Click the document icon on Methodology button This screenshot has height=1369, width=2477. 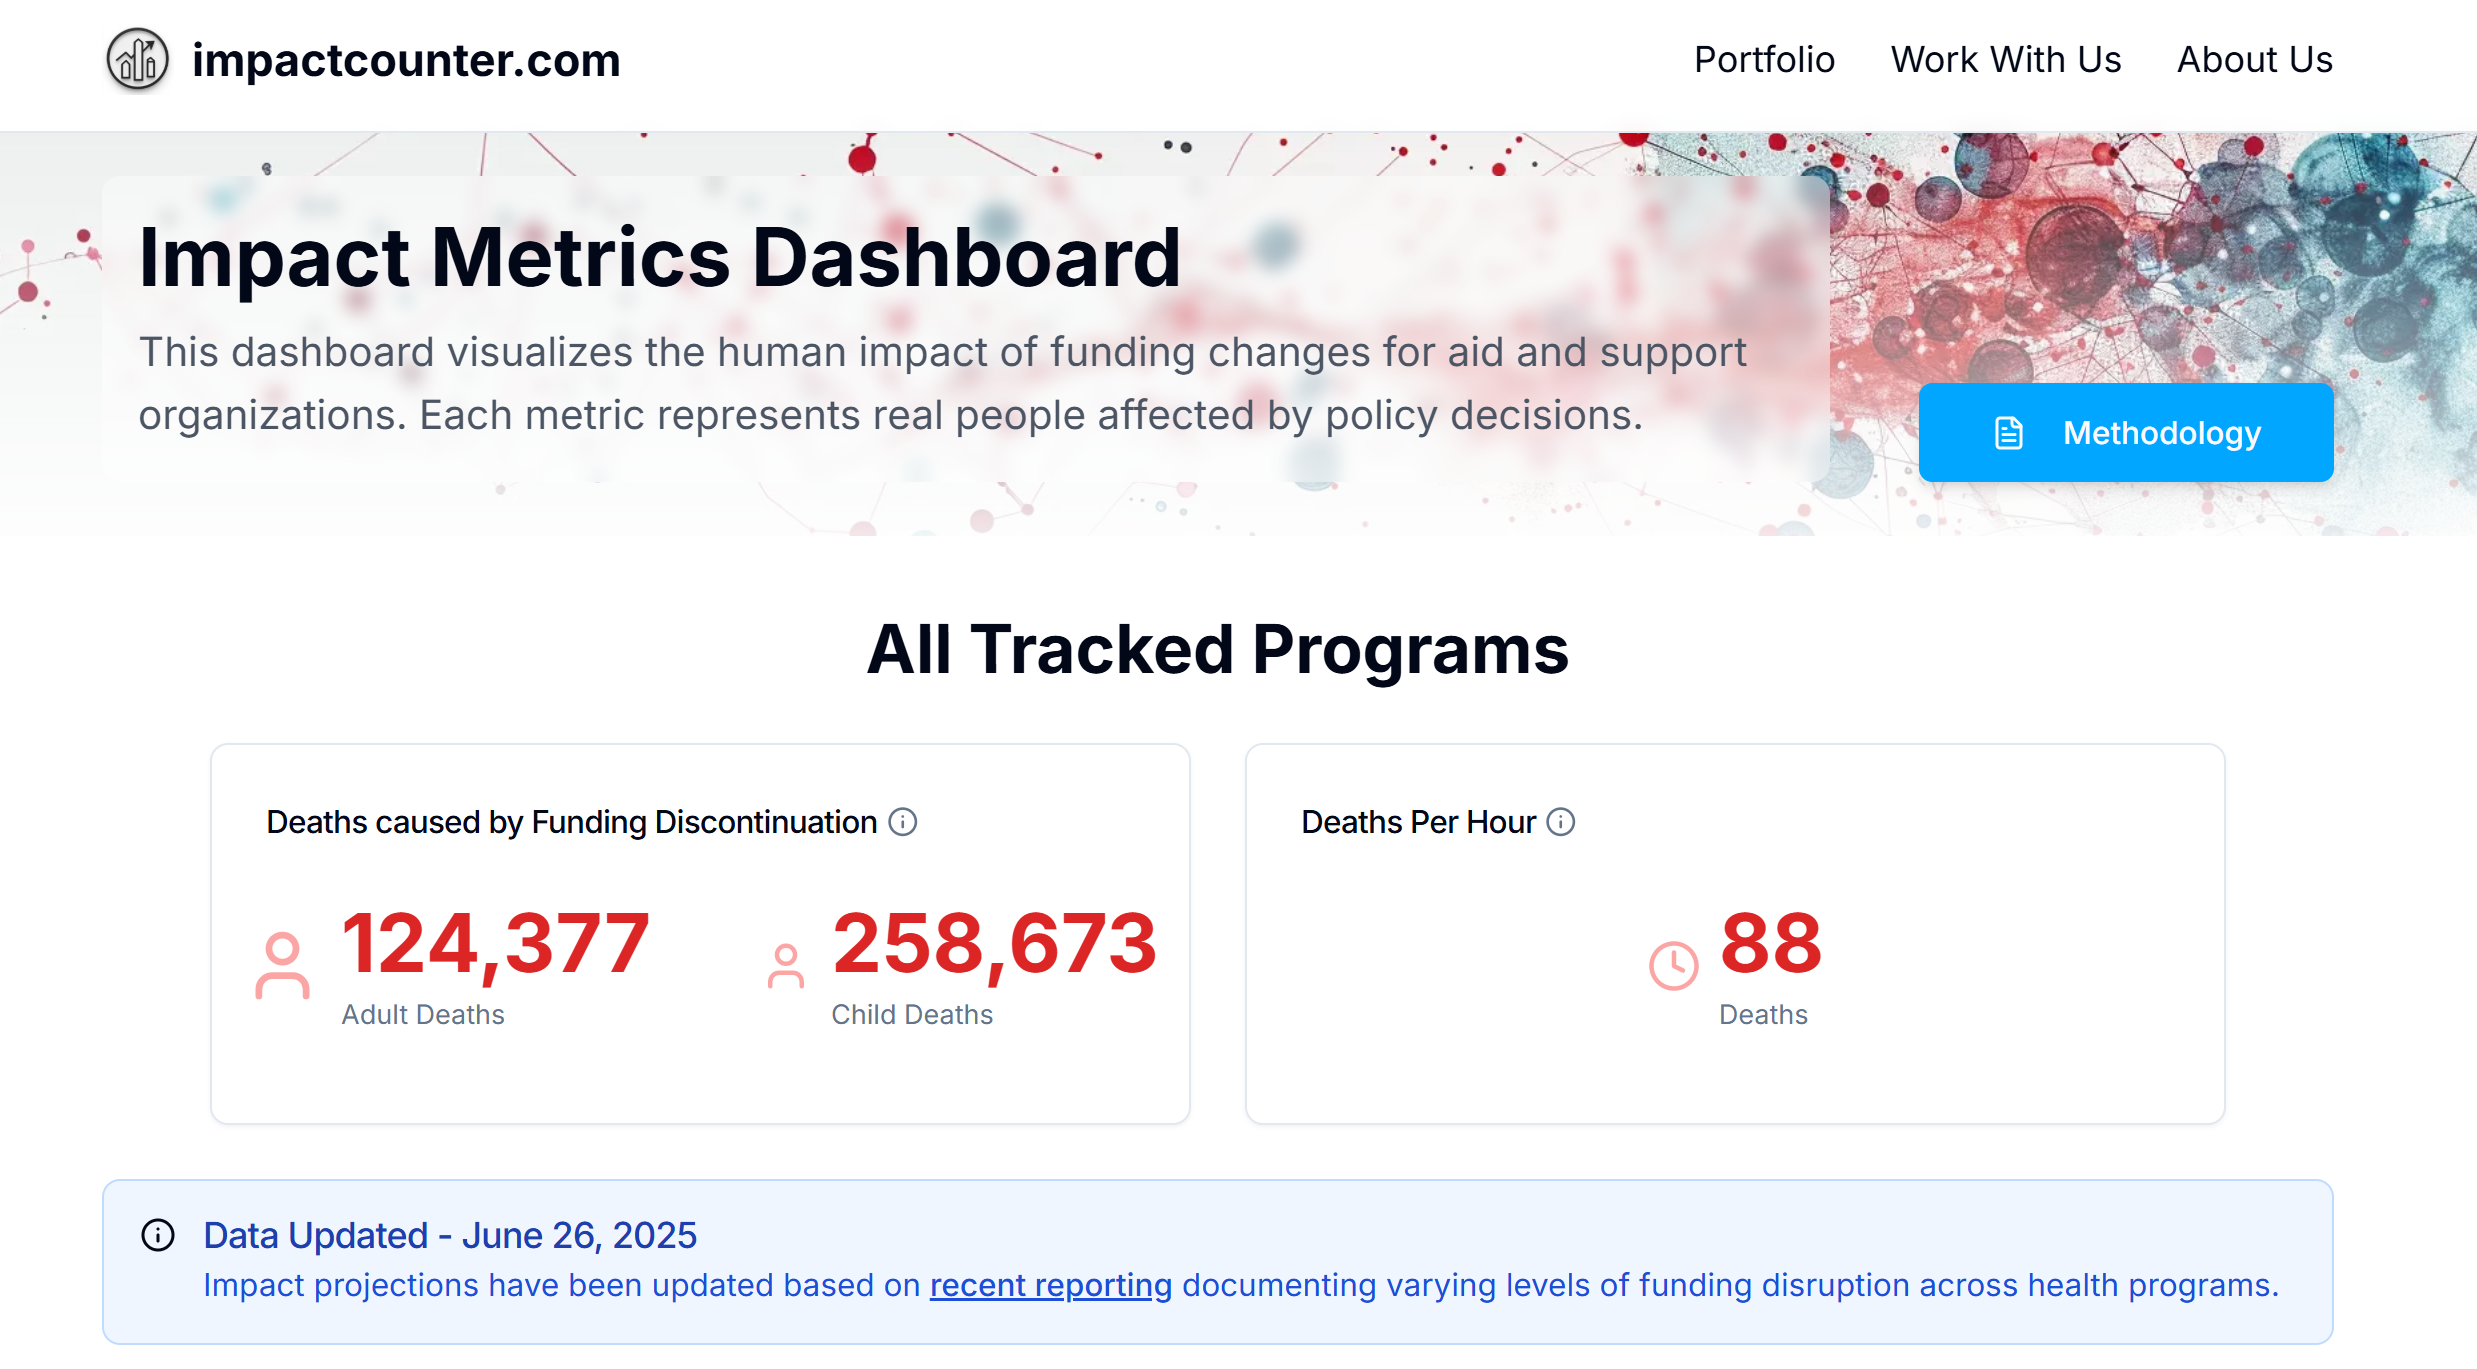coord(2009,433)
